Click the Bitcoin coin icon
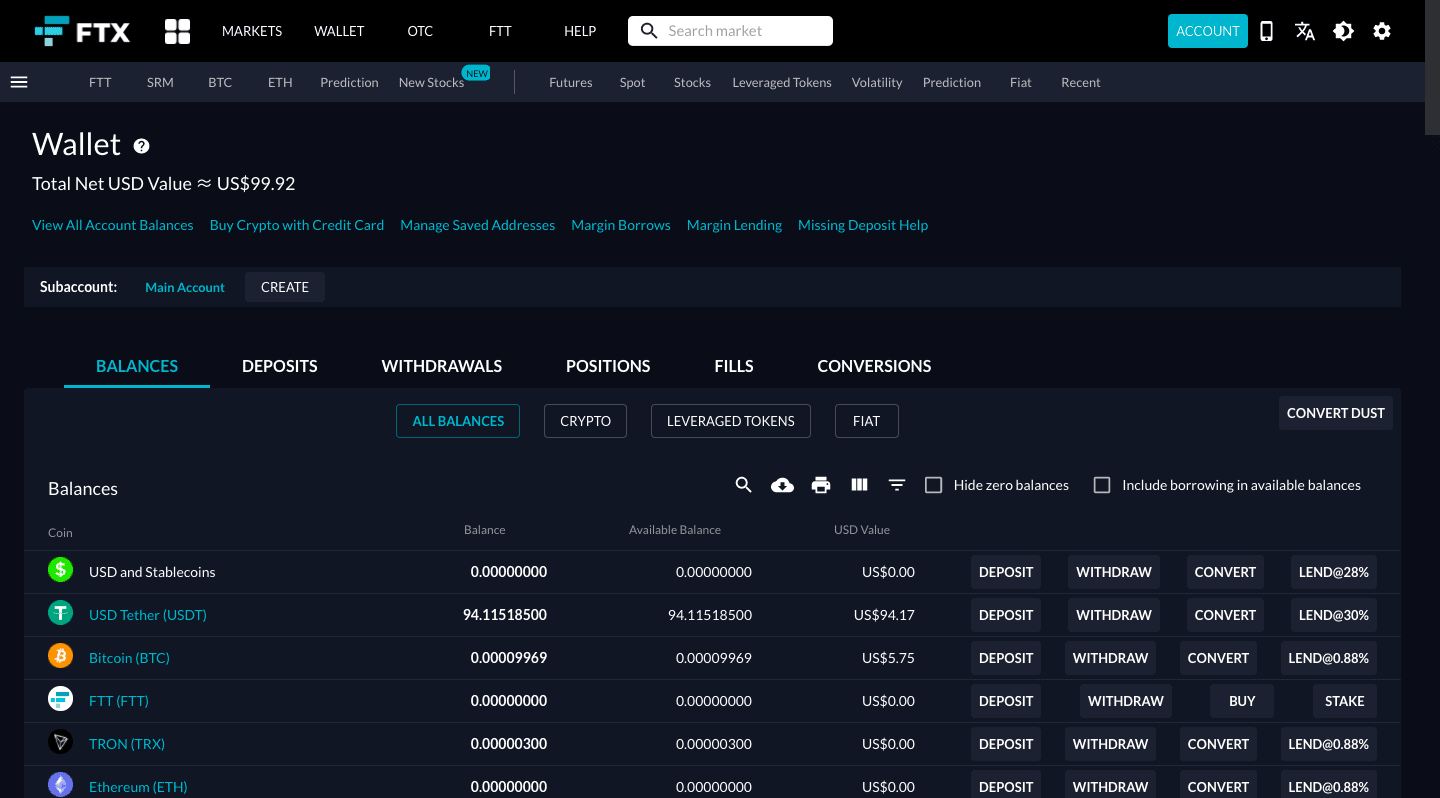The height and width of the screenshot is (798, 1440). [x=61, y=656]
